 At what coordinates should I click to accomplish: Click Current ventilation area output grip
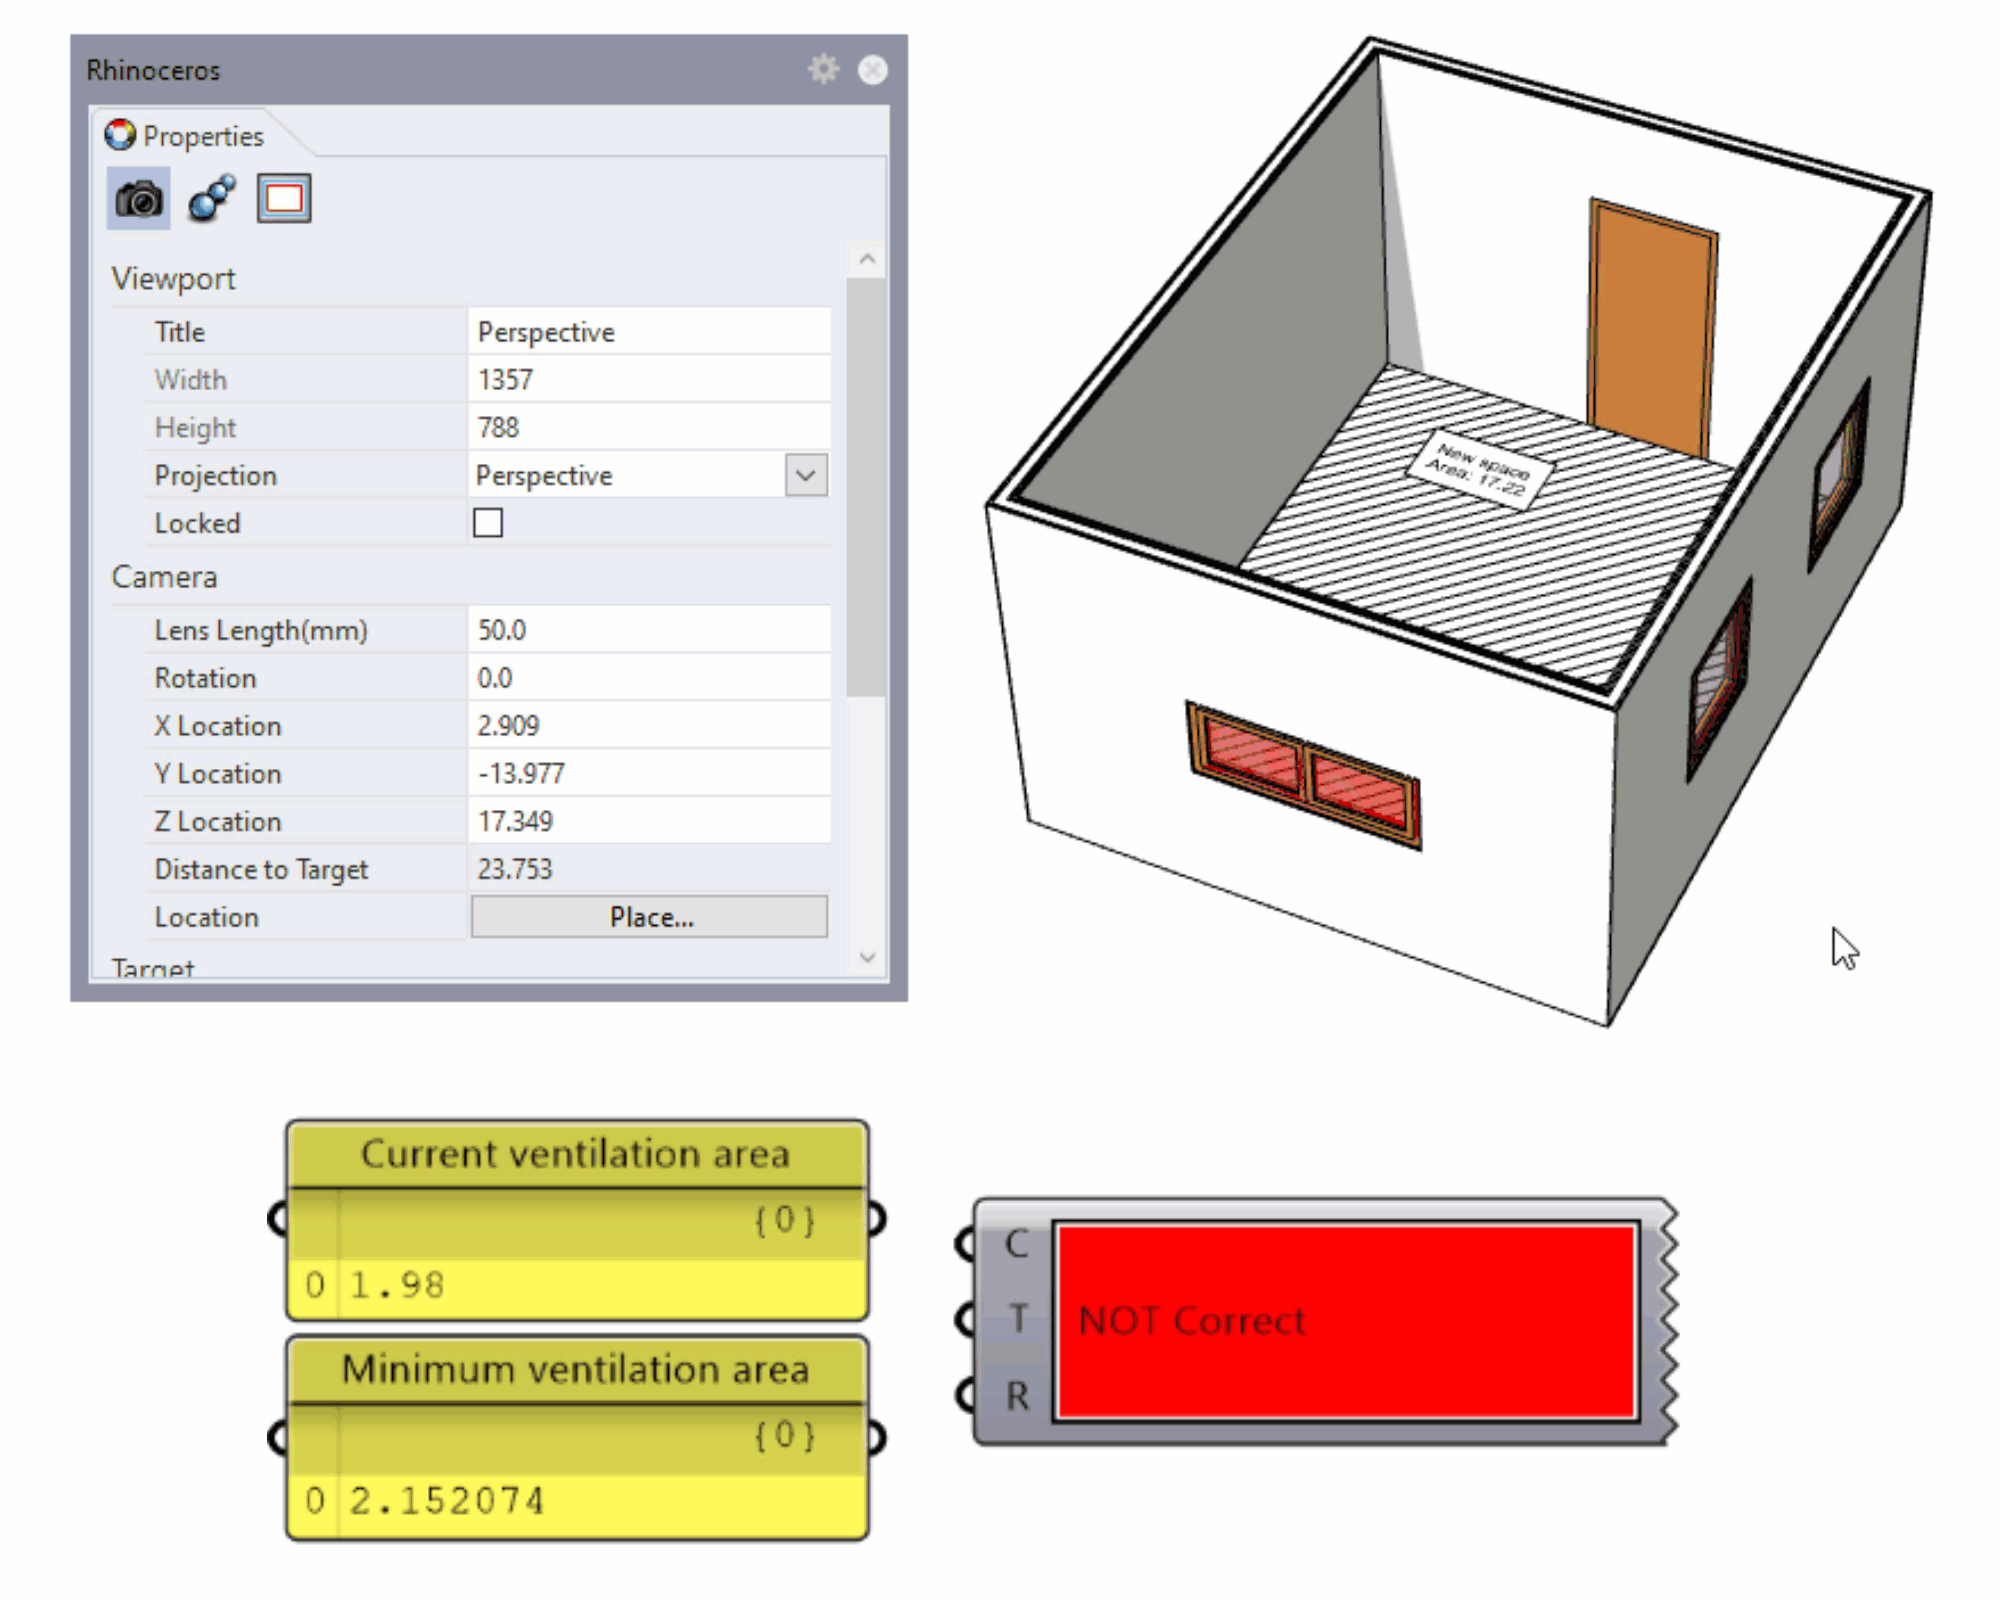click(876, 1219)
